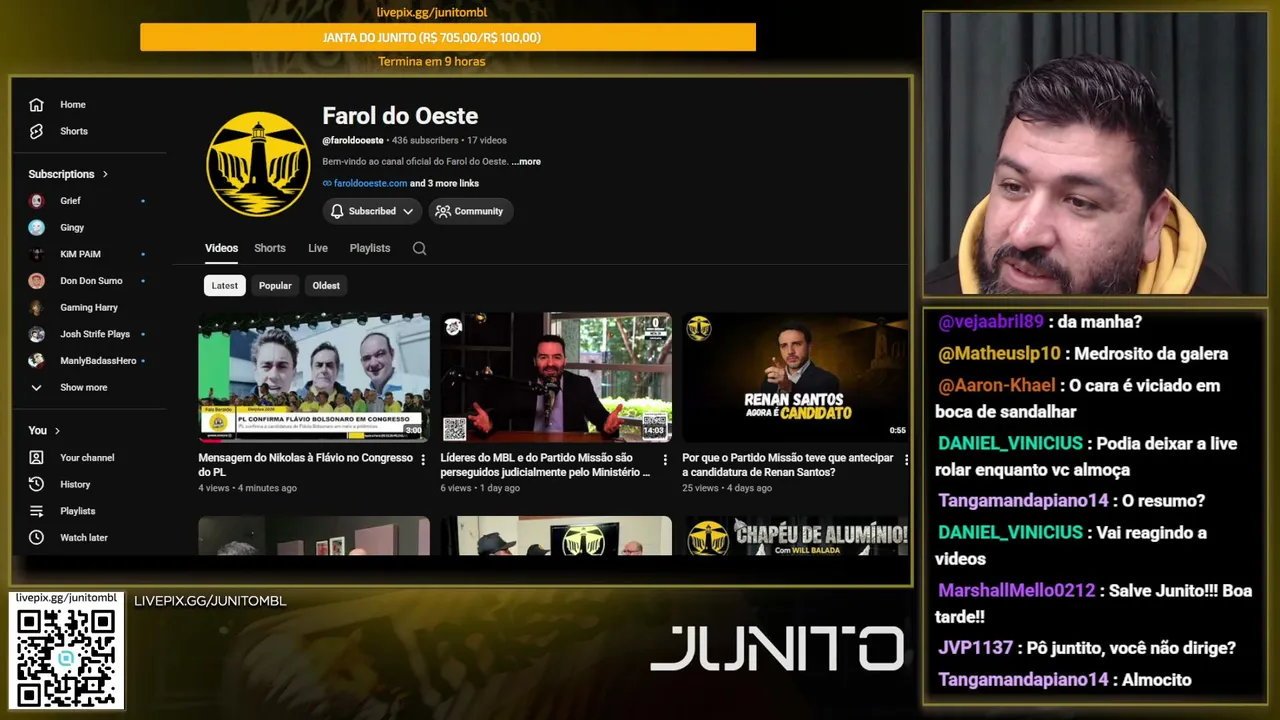1280x720 pixels.
Task: Click the JANTA DO JUNITO donation progress bar
Action: pos(448,38)
